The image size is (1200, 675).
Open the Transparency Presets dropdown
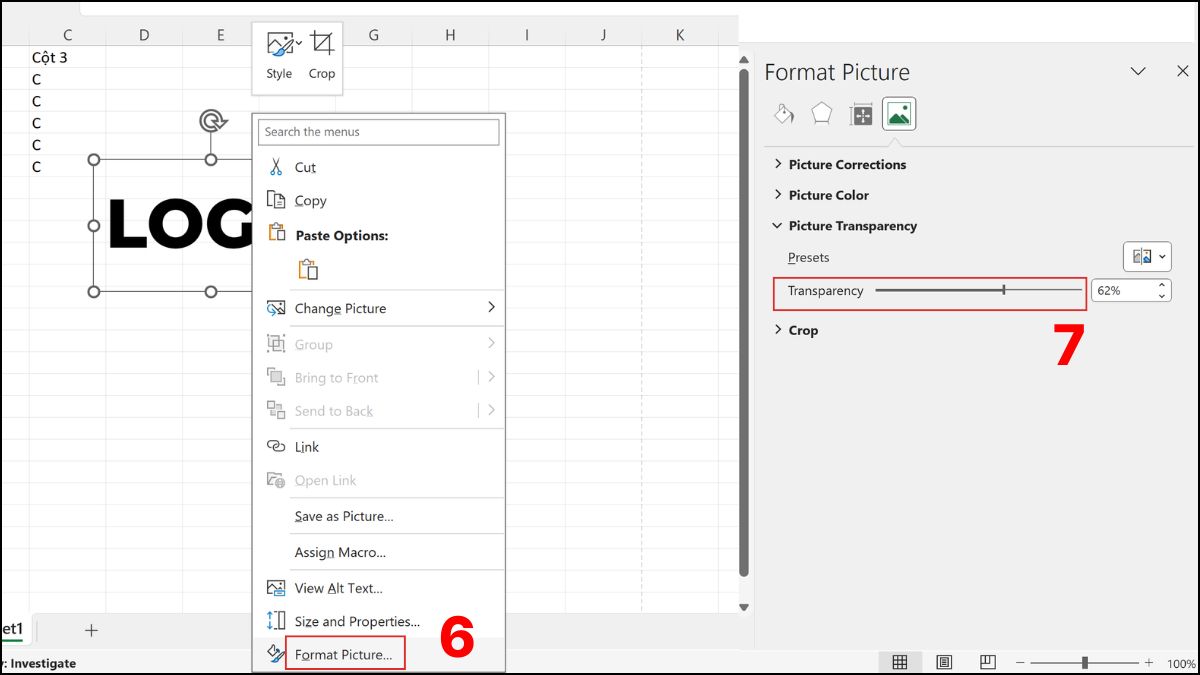pyautogui.click(x=1146, y=256)
